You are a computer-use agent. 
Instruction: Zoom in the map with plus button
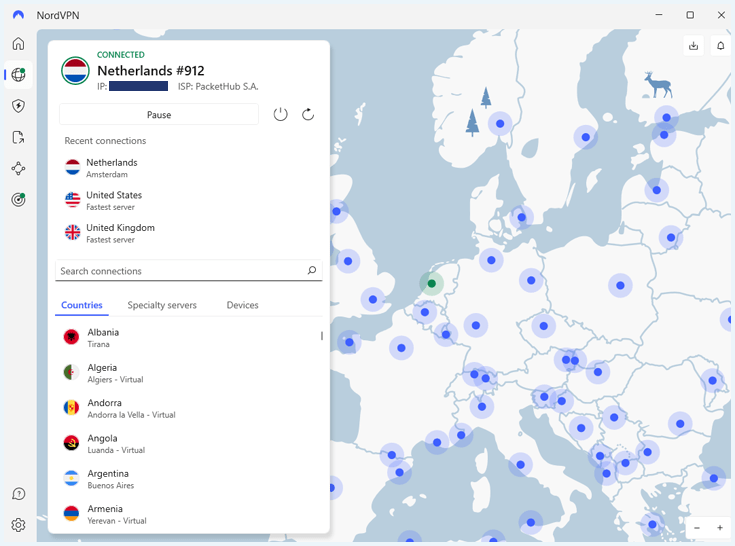click(x=720, y=528)
